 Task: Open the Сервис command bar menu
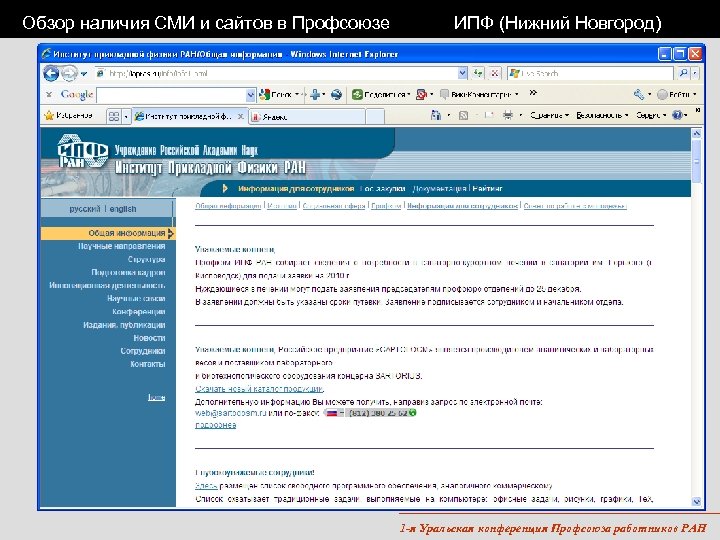pos(651,115)
